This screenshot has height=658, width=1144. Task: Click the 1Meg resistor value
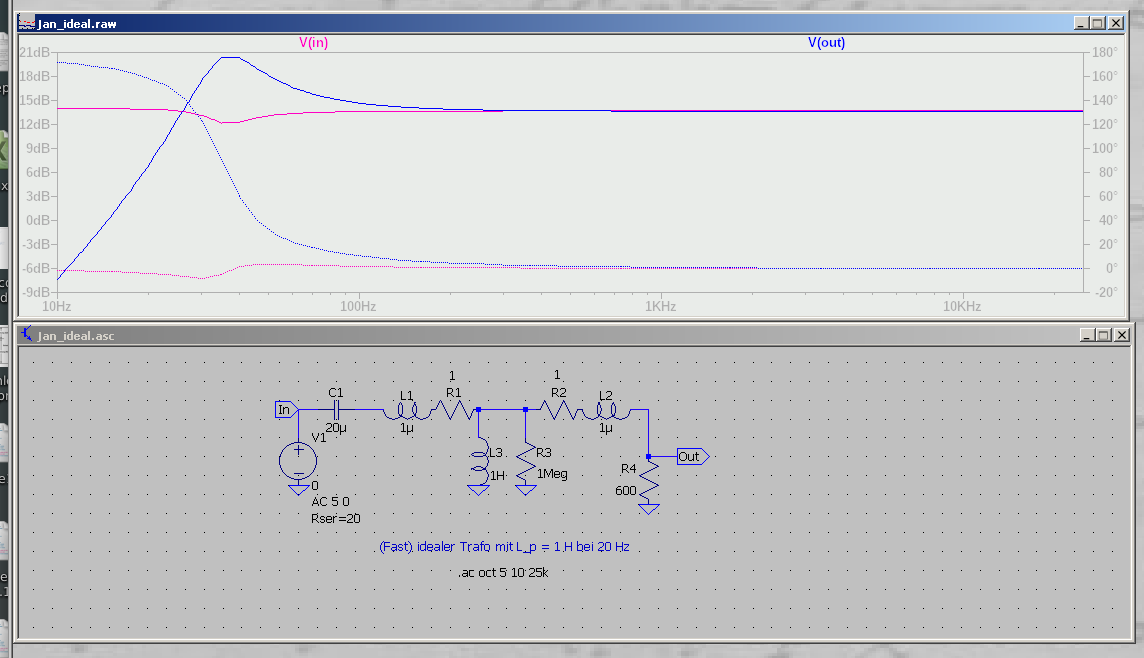tap(552, 474)
